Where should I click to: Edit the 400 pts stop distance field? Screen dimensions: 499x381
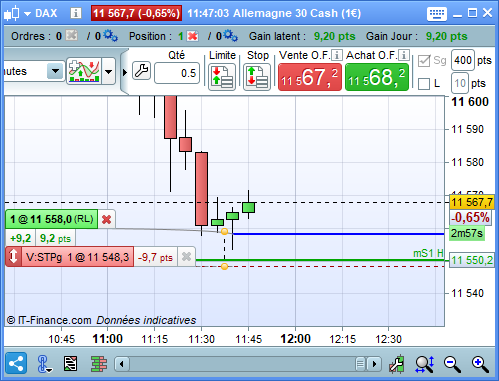click(463, 60)
